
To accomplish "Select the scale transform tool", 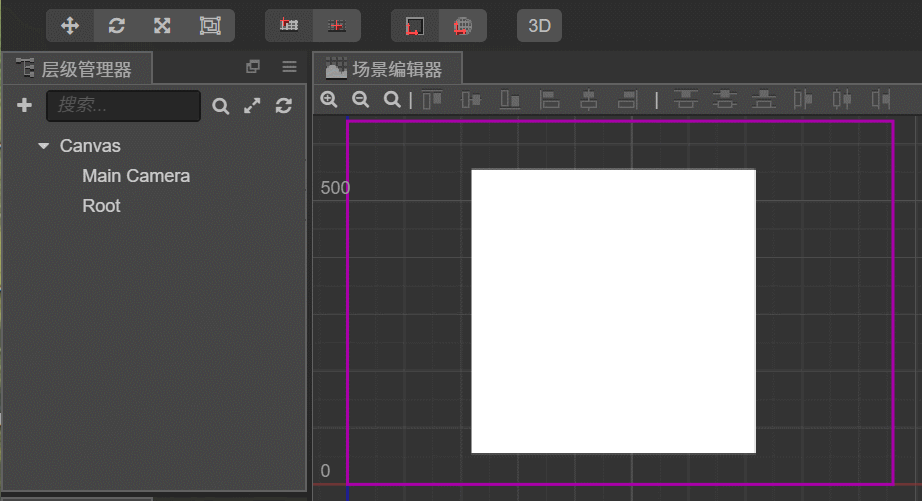I will pyautogui.click(x=162, y=25).
